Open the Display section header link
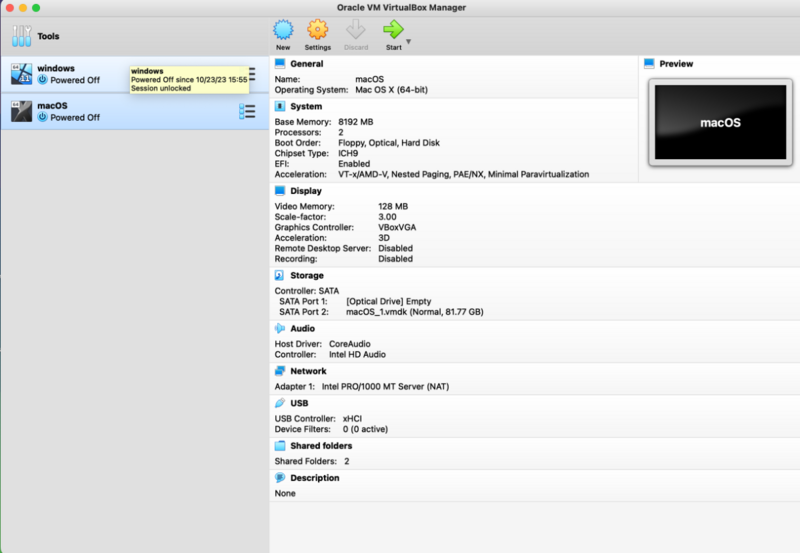This screenshot has width=800, height=553. click(x=307, y=190)
